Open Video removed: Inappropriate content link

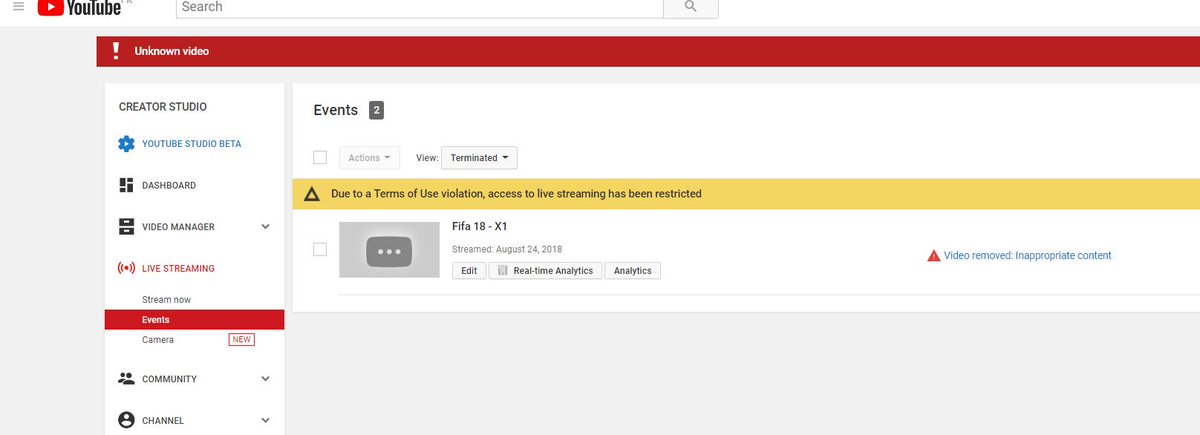[x=1027, y=256]
